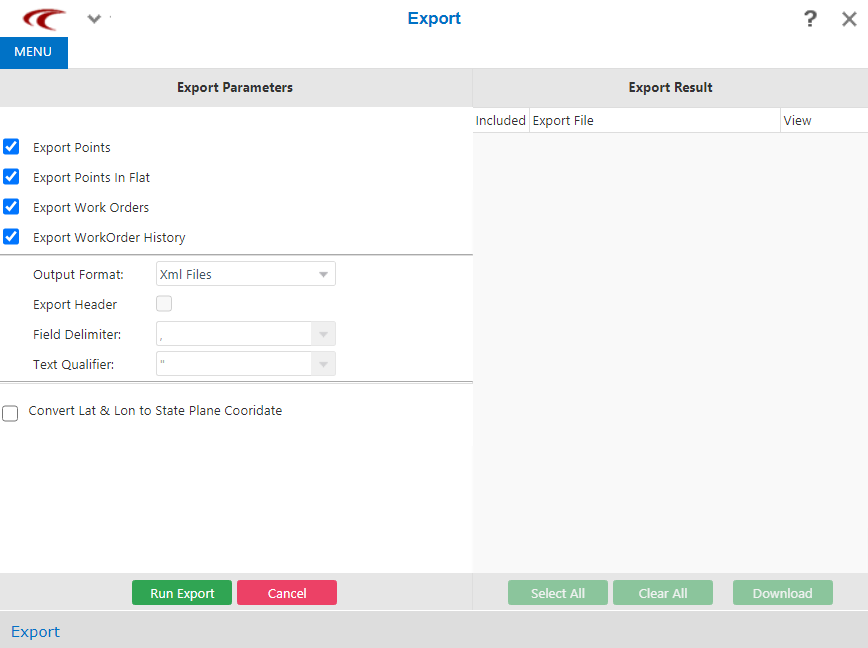Click Select All in Export Result
868x648 pixels.
(x=557, y=592)
